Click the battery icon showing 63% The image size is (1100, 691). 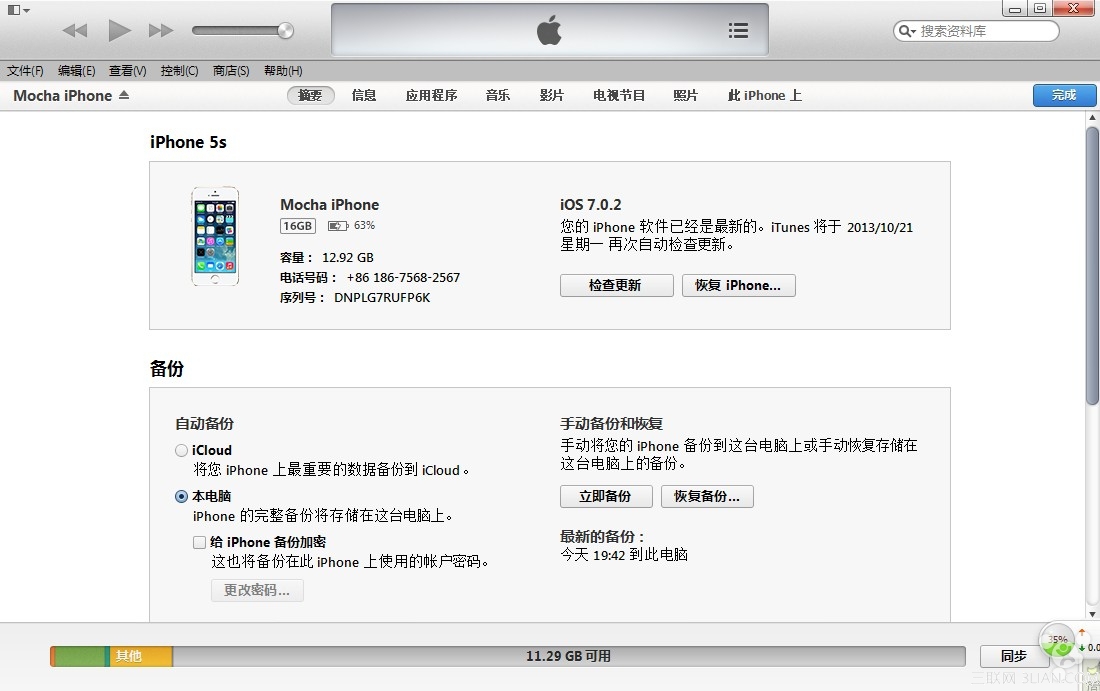pos(338,226)
